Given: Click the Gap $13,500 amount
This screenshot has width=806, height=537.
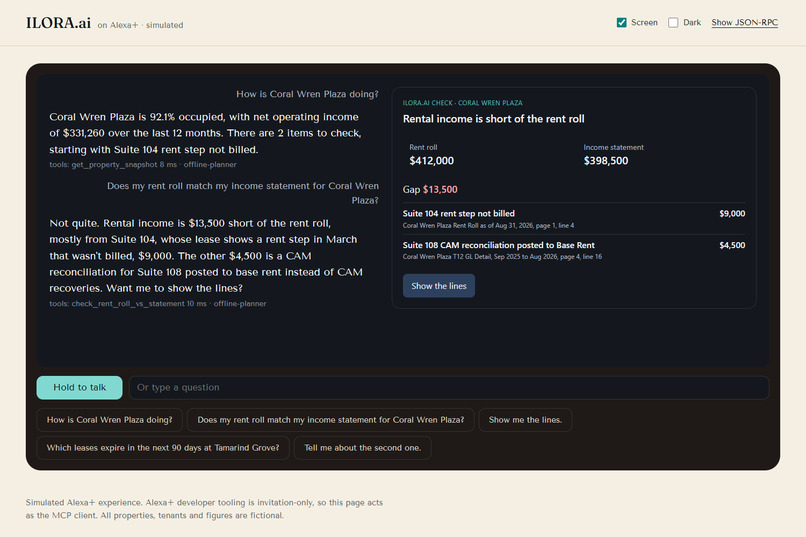Looking at the screenshot, I should pyautogui.click(x=440, y=190).
